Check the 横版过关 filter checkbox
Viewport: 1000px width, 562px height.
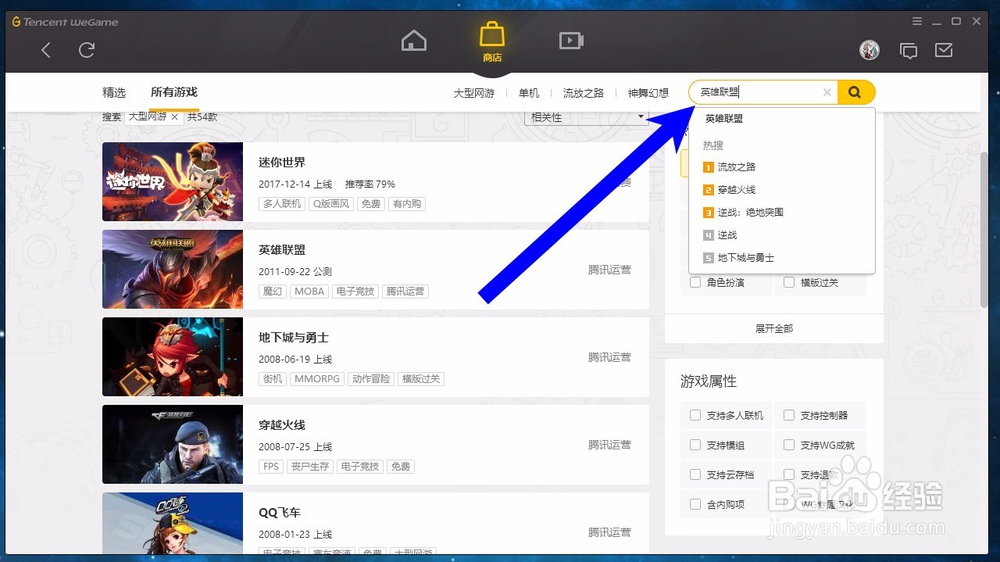pyautogui.click(x=789, y=282)
